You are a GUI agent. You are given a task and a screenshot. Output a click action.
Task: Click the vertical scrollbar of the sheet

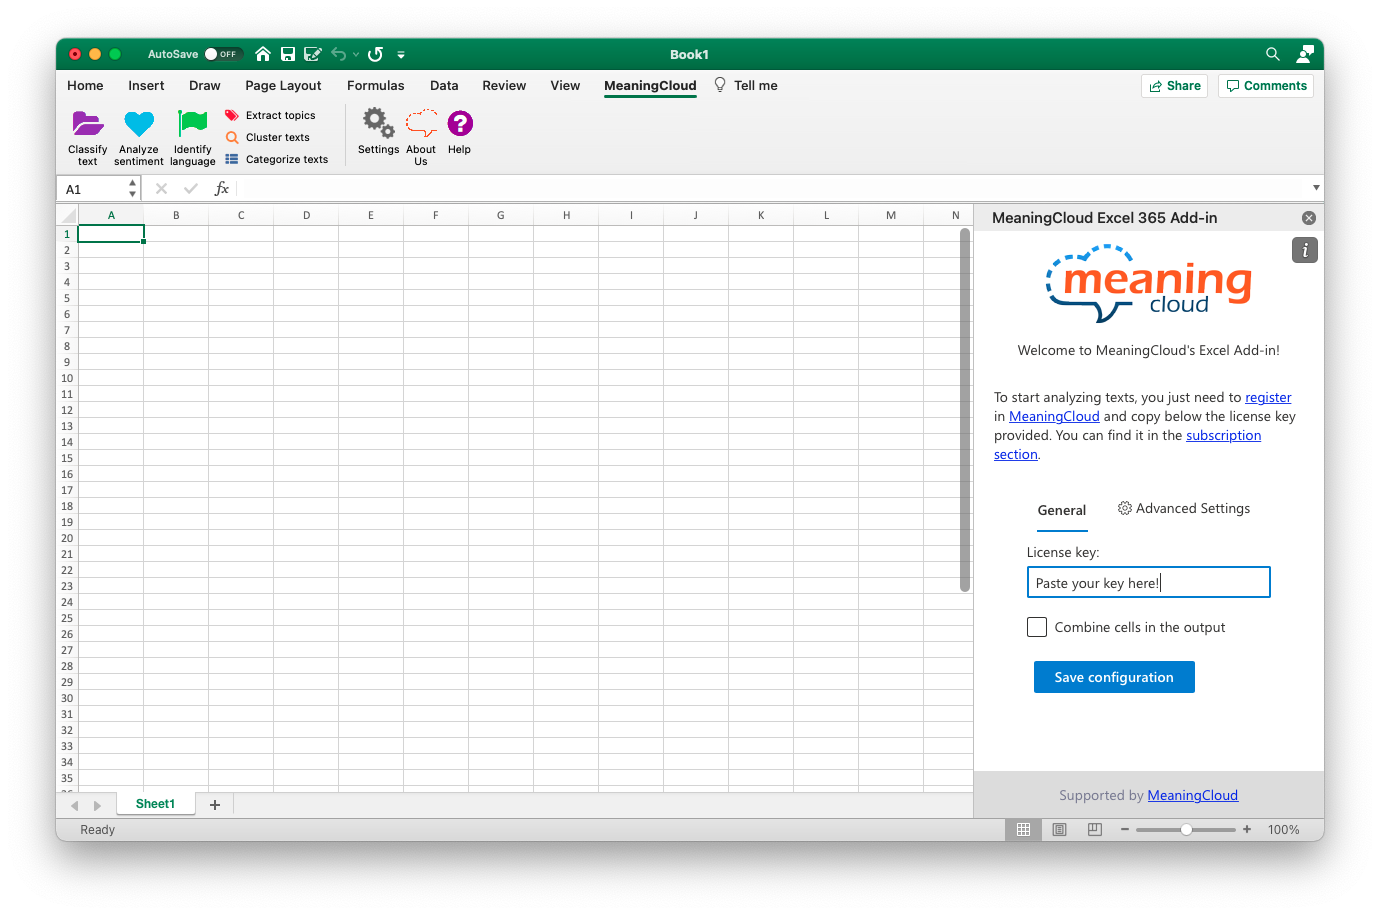[965, 410]
